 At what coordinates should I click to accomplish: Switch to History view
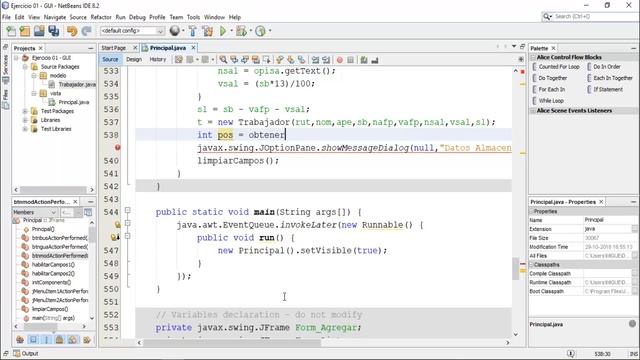[158, 60]
